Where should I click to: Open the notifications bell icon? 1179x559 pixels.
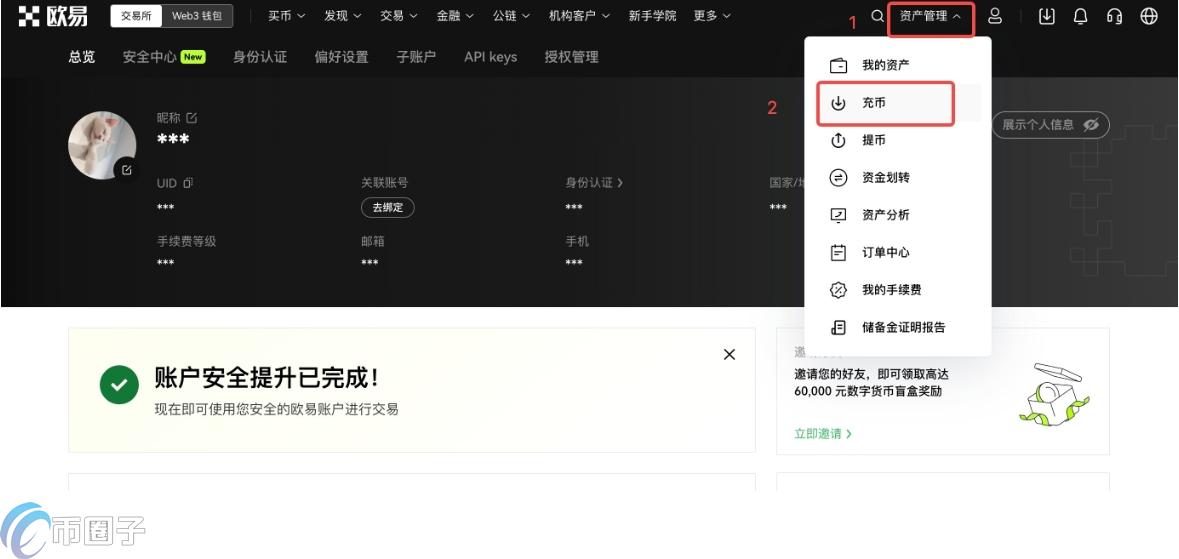click(x=1080, y=16)
